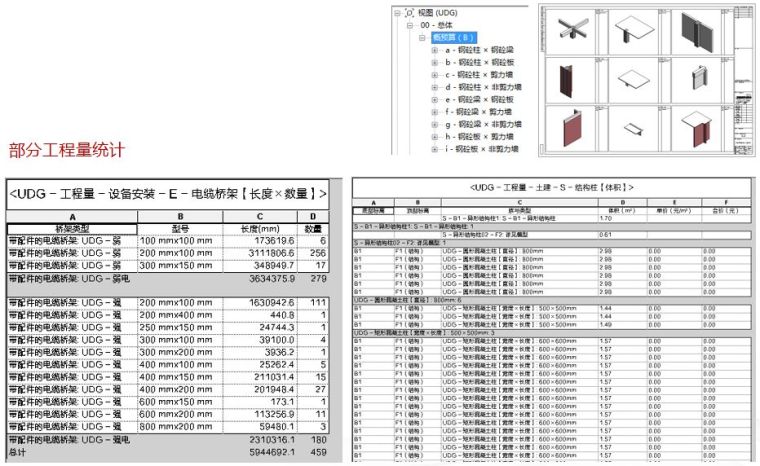Click the volume value 1.70 in column schedule
Screen dimensions: 760x466
click(x=605, y=218)
